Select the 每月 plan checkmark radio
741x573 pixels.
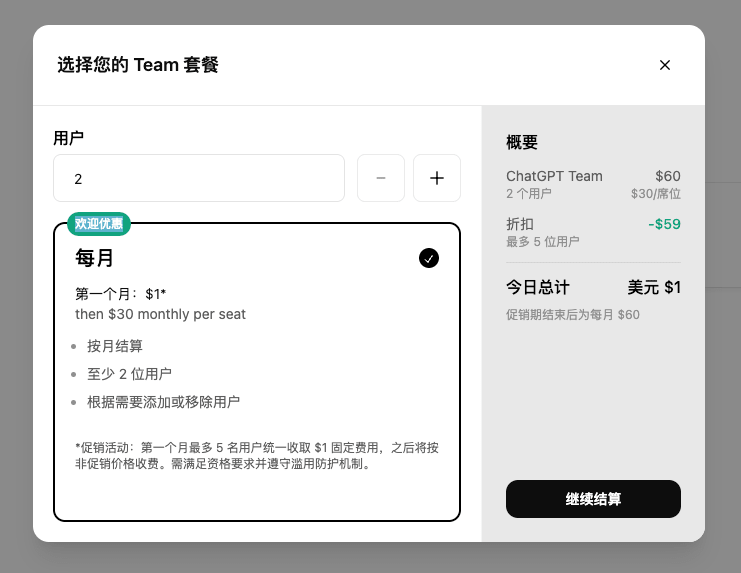429,258
